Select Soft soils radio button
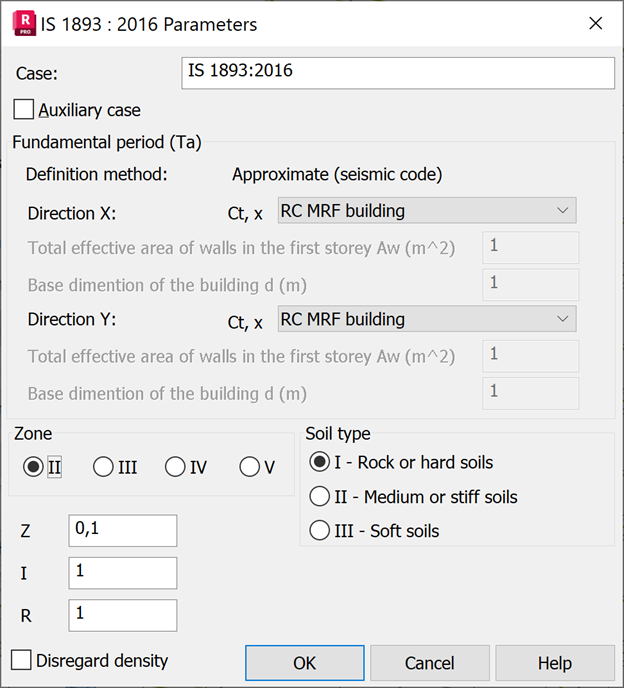 320,531
